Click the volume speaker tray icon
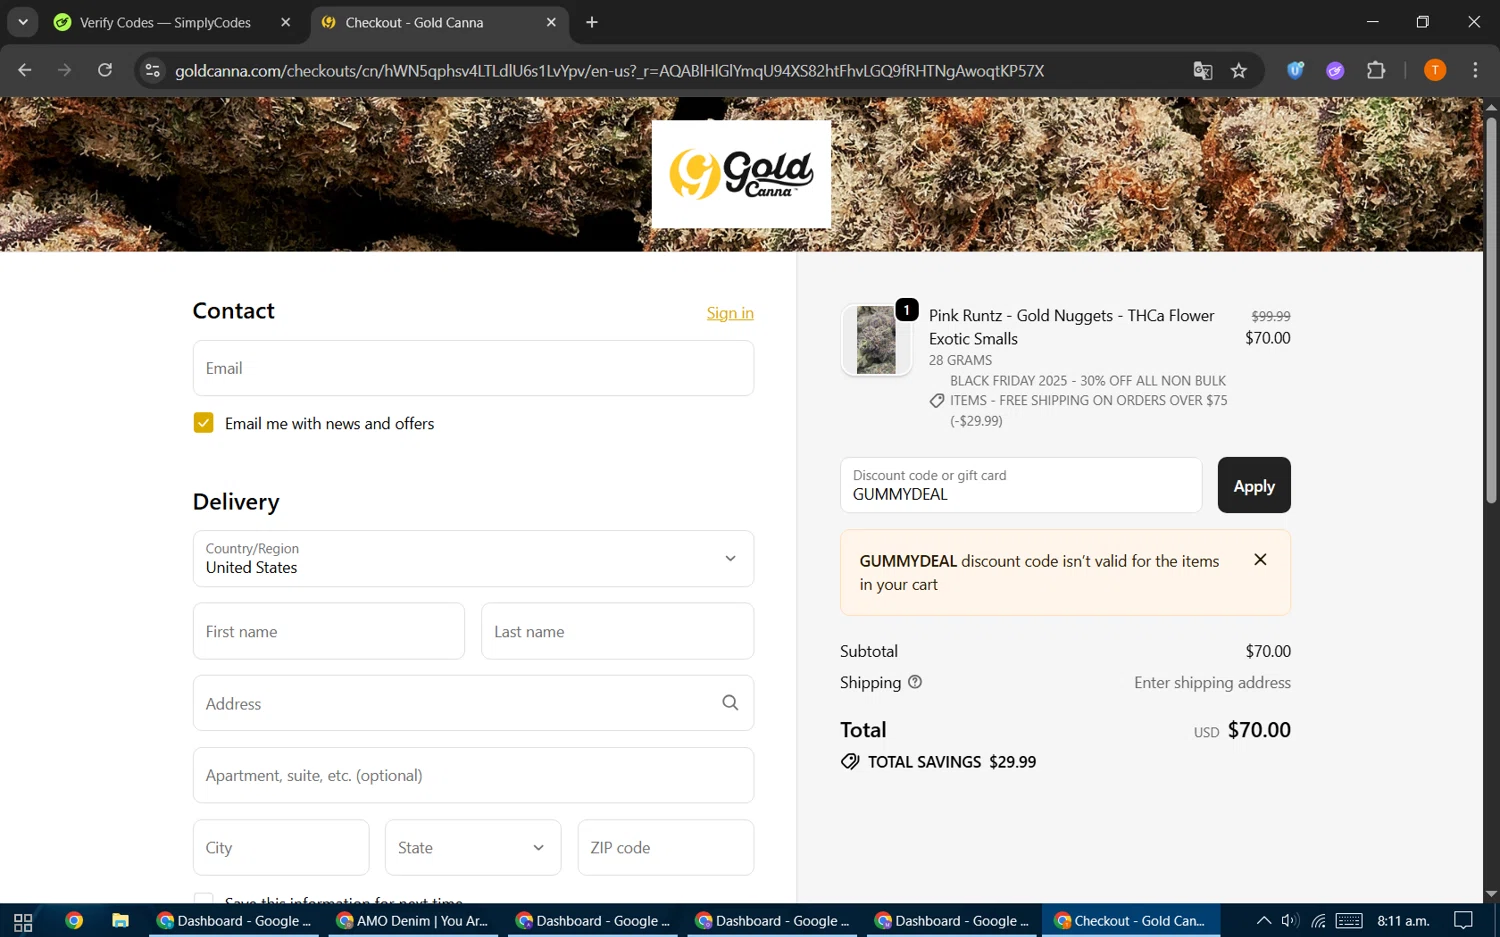The width and height of the screenshot is (1500, 937). [1290, 921]
